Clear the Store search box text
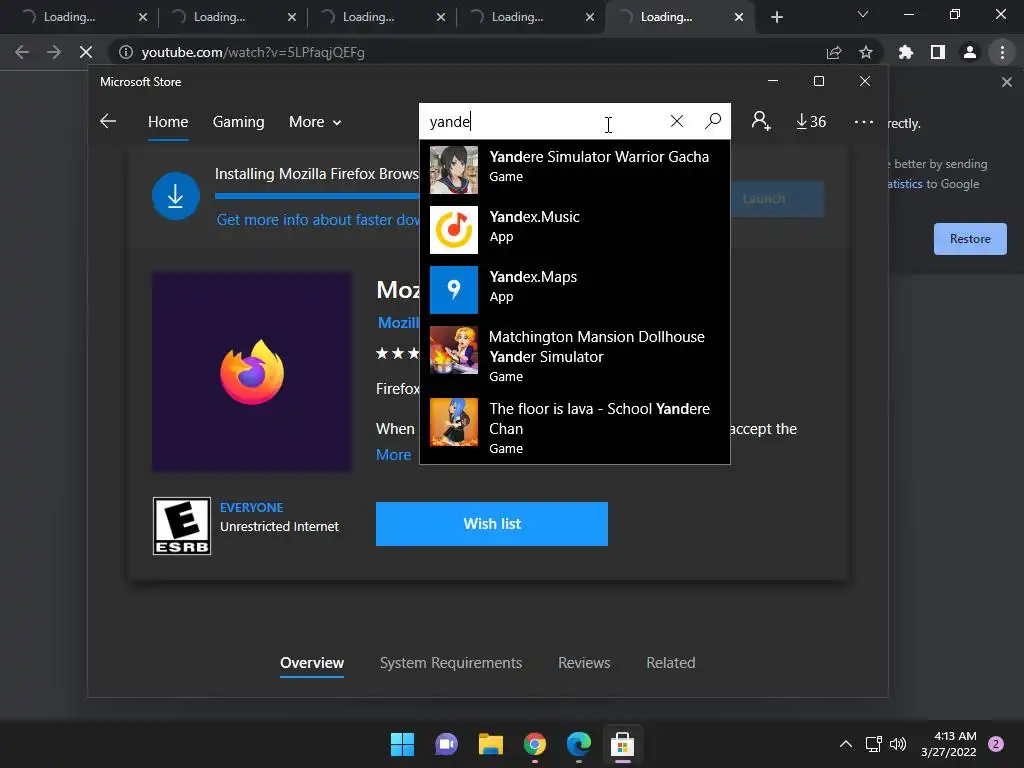 [x=677, y=121]
